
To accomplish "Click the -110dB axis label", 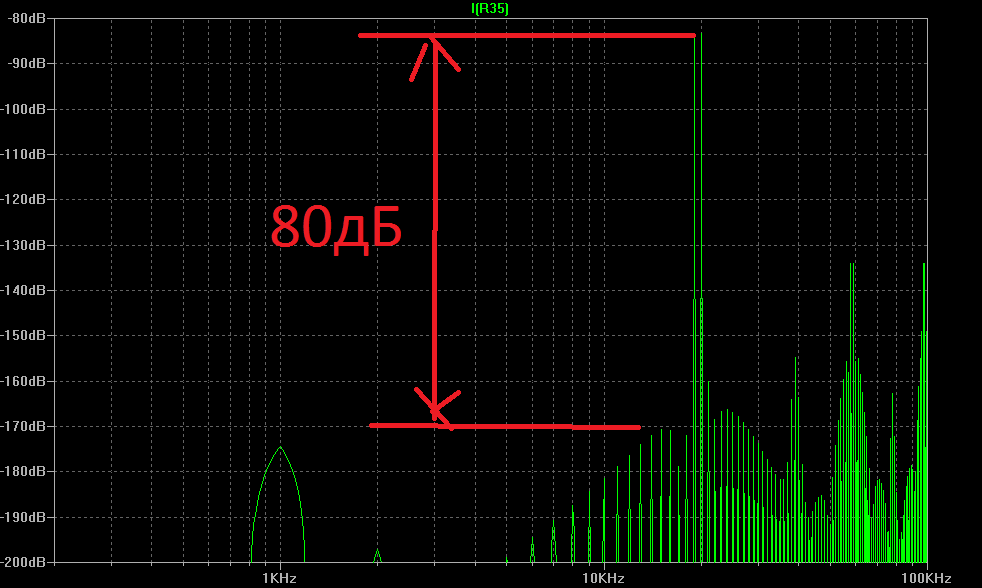I will [23, 155].
